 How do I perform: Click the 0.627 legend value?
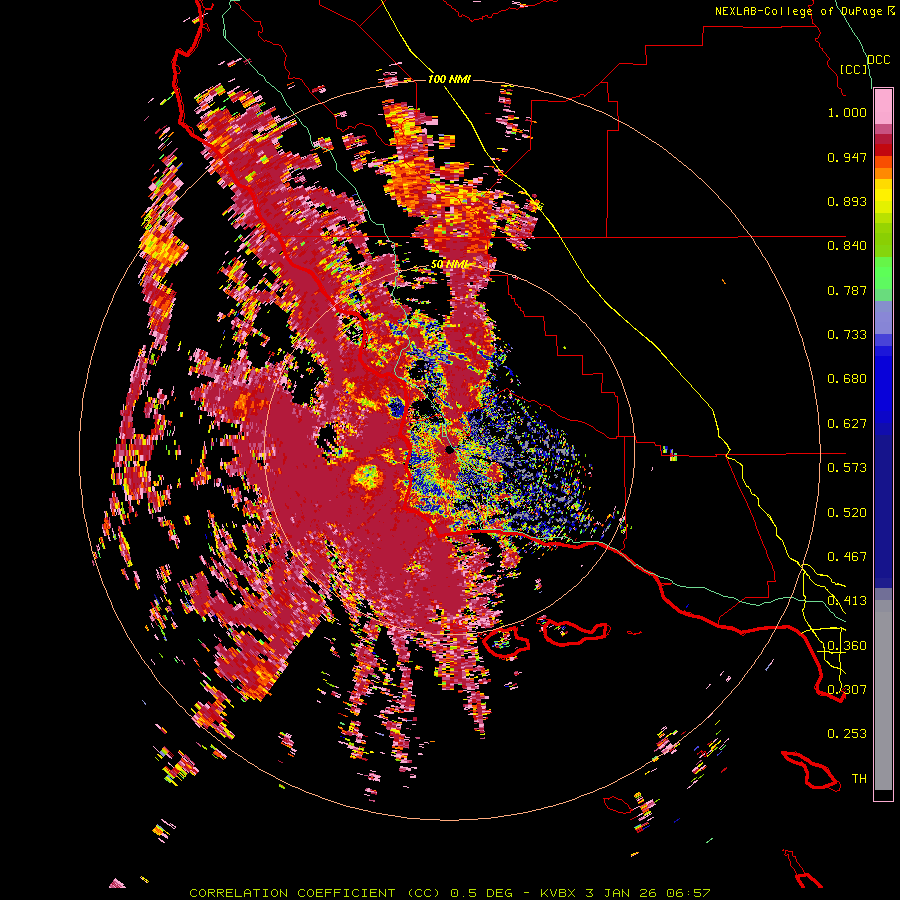pyautogui.click(x=847, y=424)
